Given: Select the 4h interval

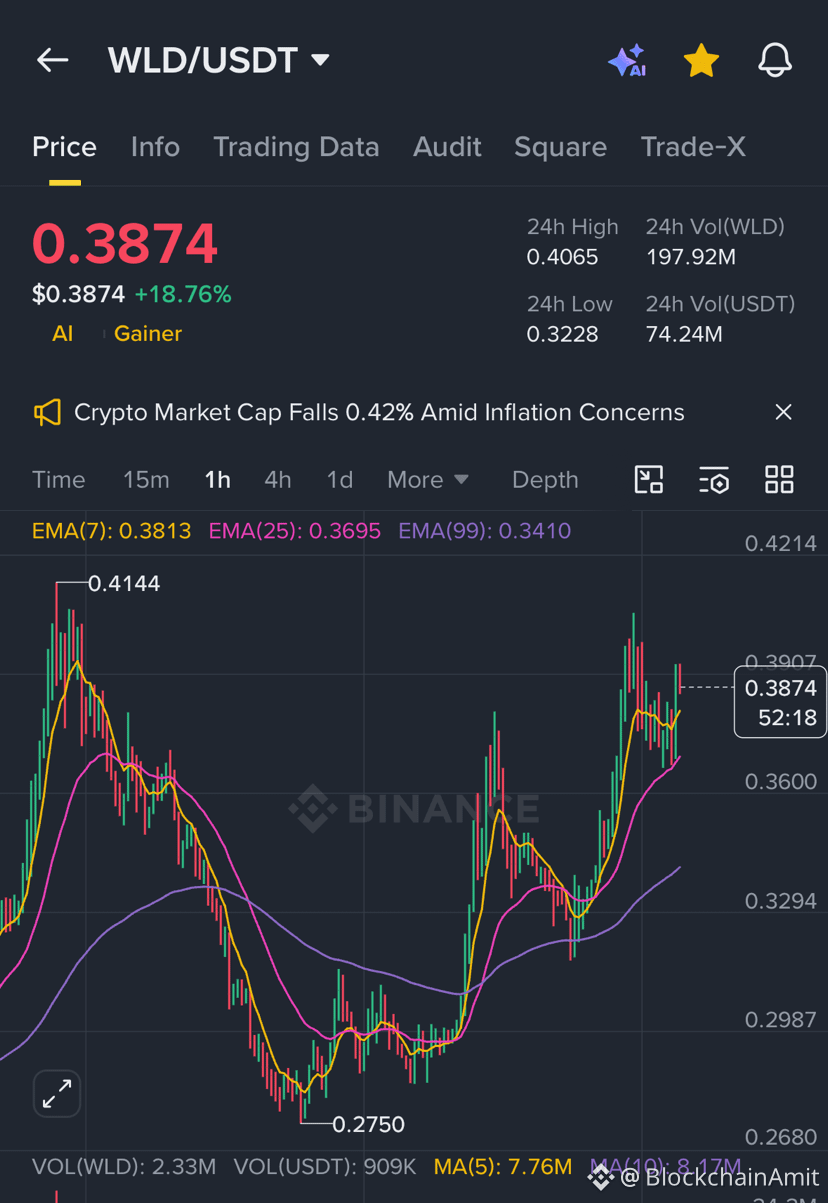Looking at the screenshot, I should click(x=278, y=480).
